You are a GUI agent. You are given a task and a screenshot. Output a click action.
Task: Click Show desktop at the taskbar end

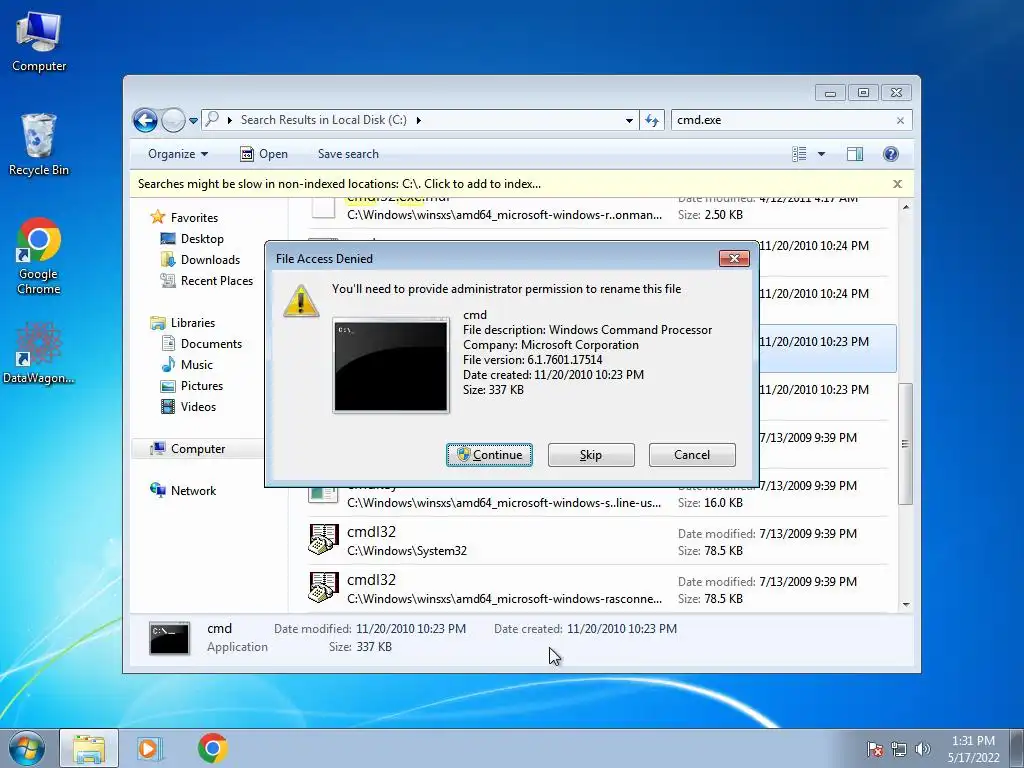1016,748
